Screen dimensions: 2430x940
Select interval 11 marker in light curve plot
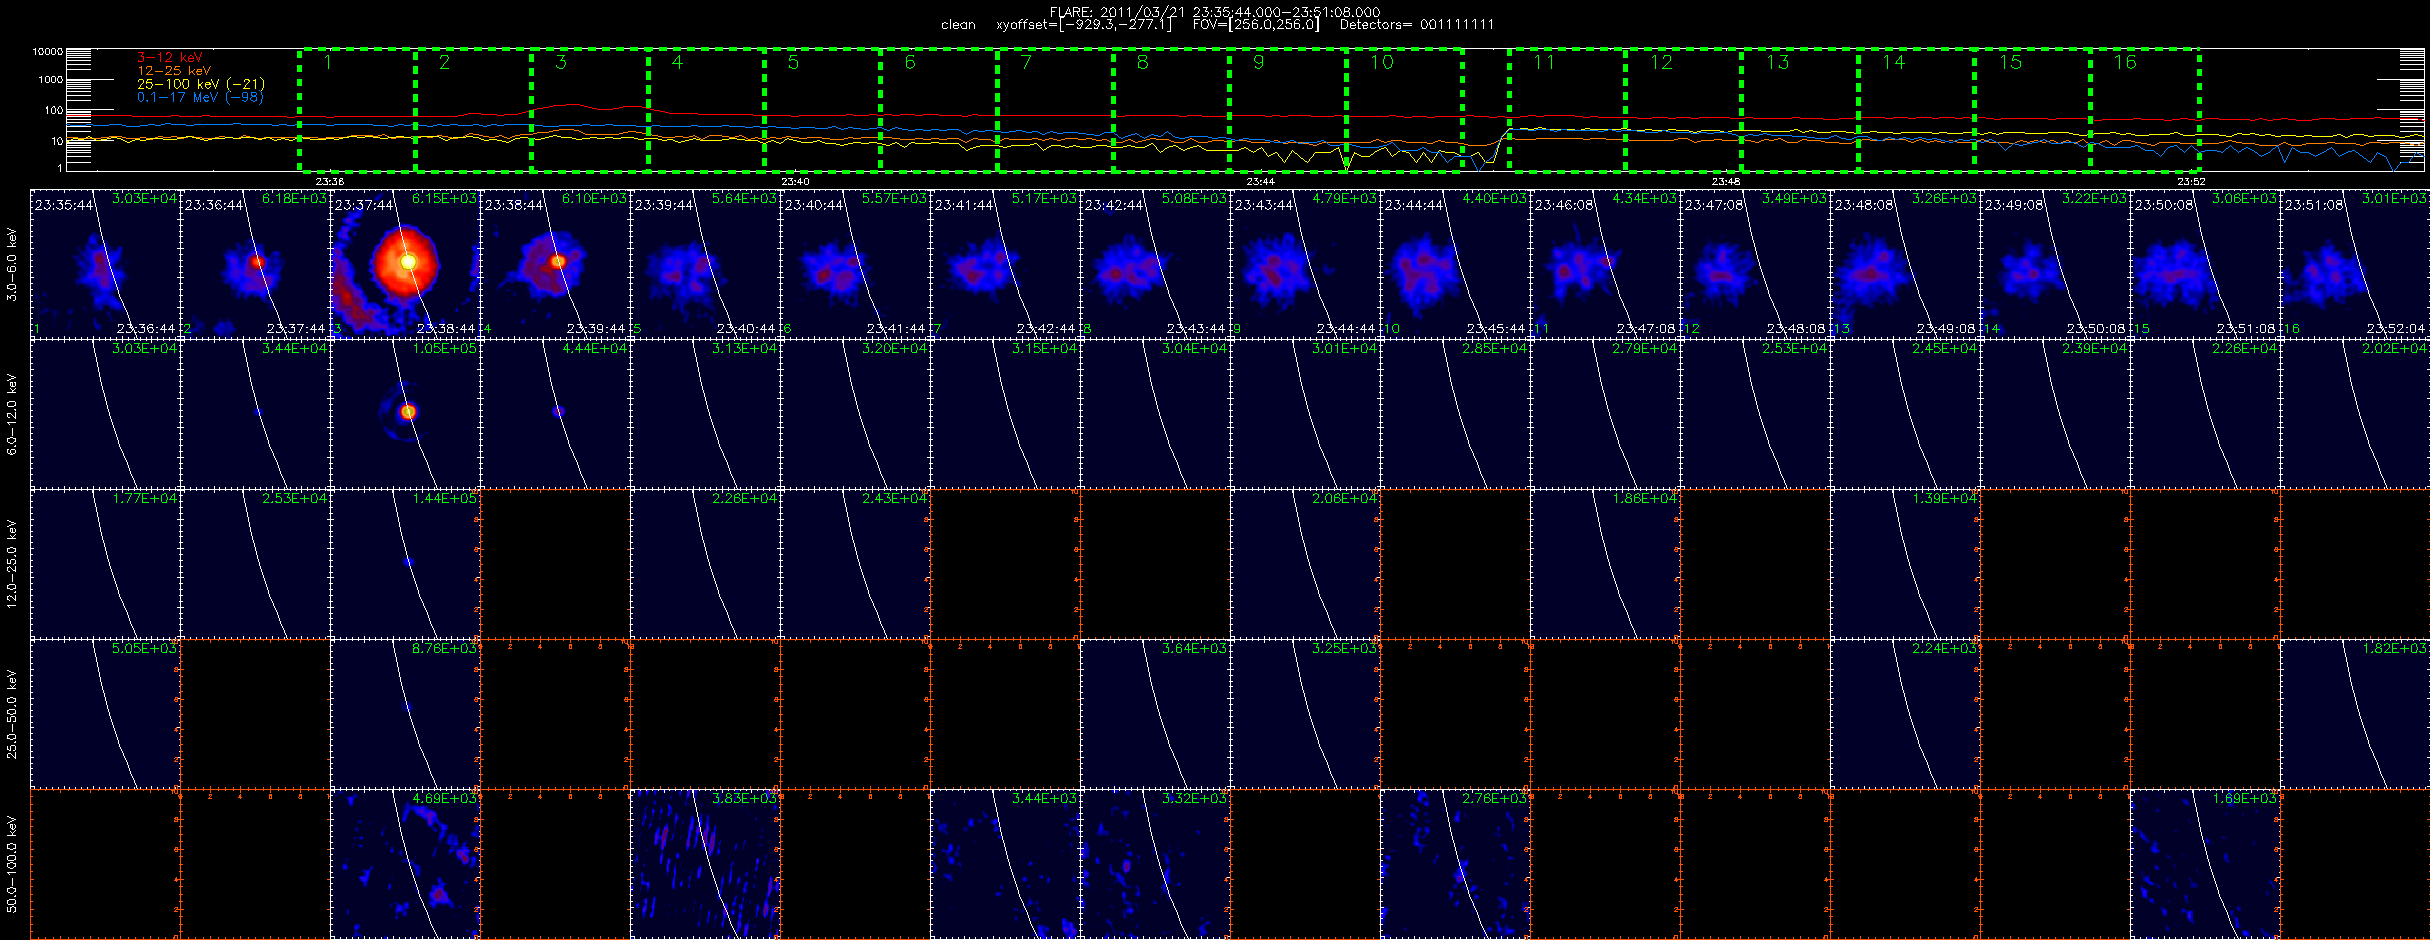click(1544, 62)
